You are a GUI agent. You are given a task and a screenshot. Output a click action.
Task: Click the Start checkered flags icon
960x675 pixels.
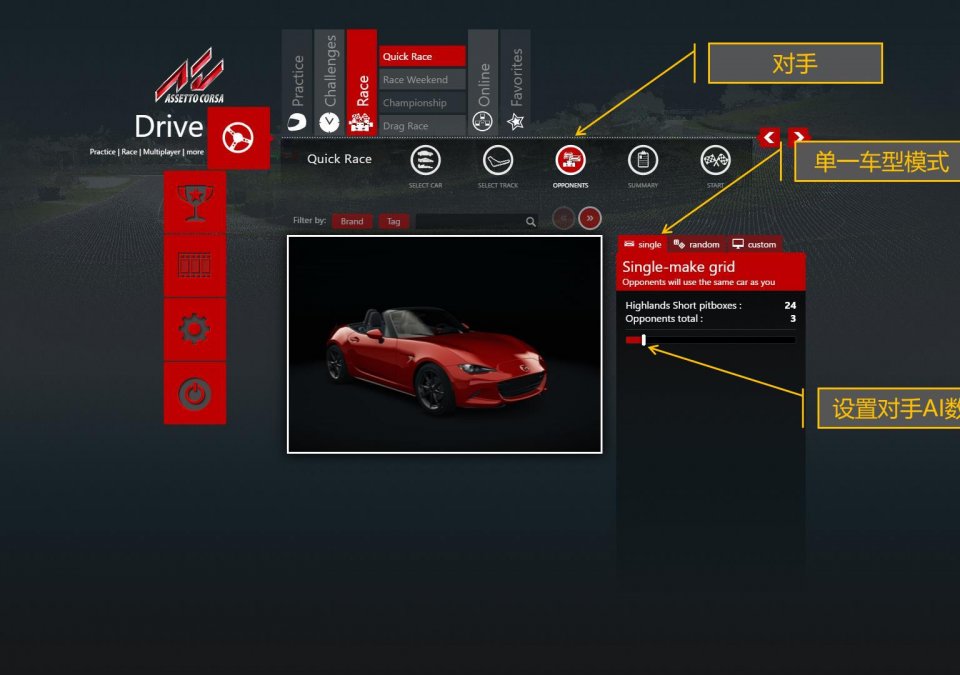(715, 160)
